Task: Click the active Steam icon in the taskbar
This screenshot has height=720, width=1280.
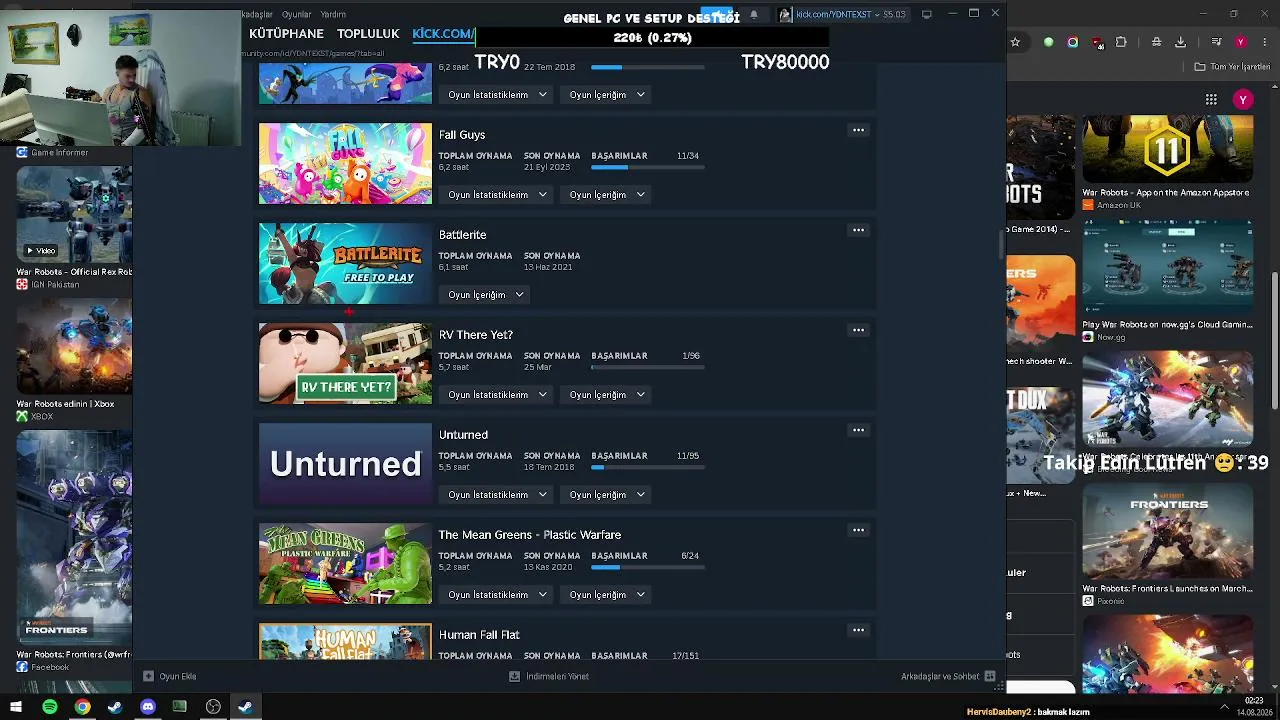Action: pyautogui.click(x=245, y=707)
